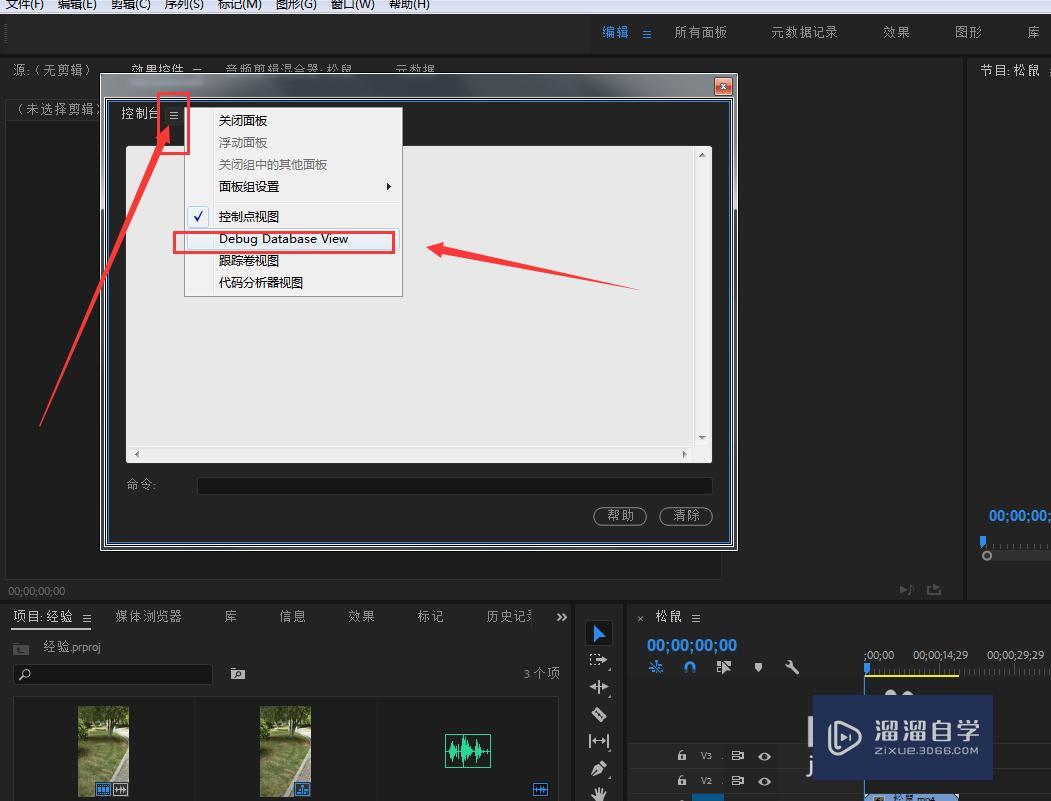
Task: Hide V2 track output eye
Action: 764,781
